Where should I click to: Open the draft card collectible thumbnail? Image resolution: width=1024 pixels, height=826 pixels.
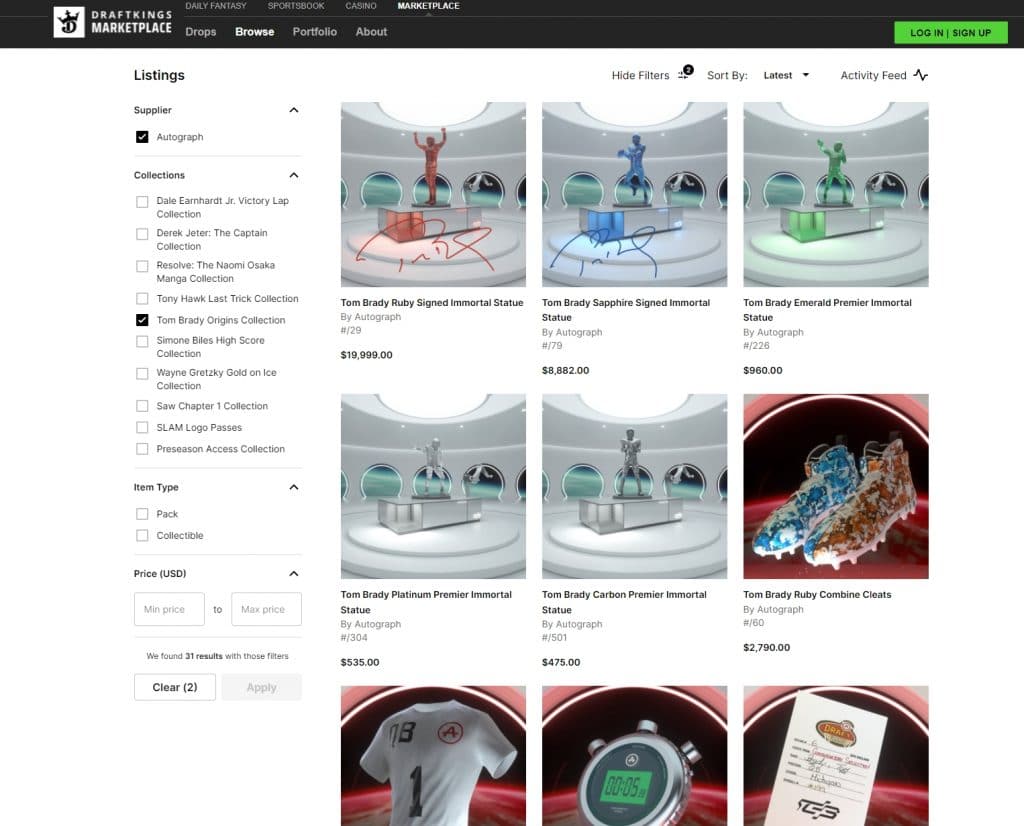tap(836, 755)
